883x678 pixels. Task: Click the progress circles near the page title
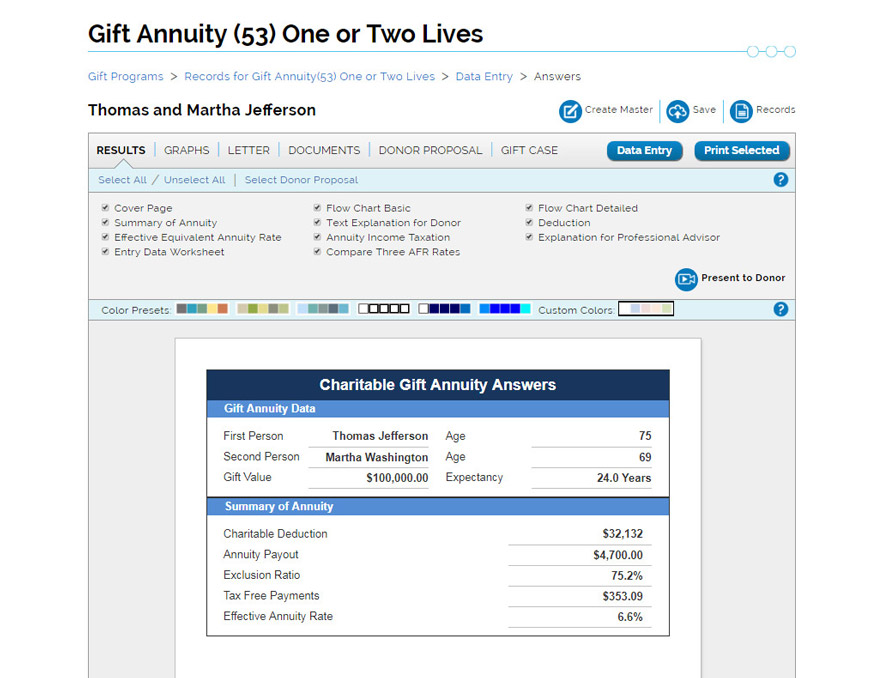[771, 51]
